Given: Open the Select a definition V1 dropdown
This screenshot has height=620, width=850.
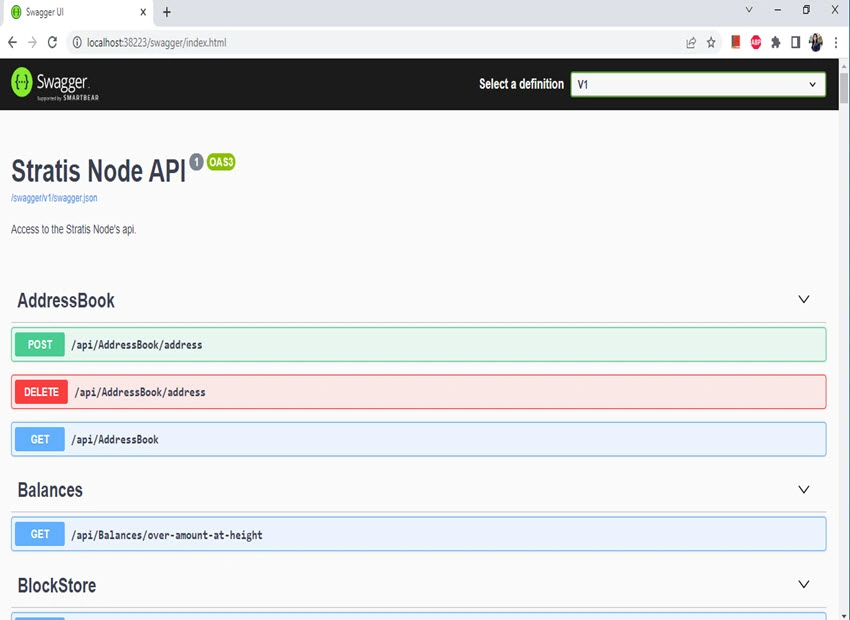Looking at the screenshot, I should [x=698, y=85].
